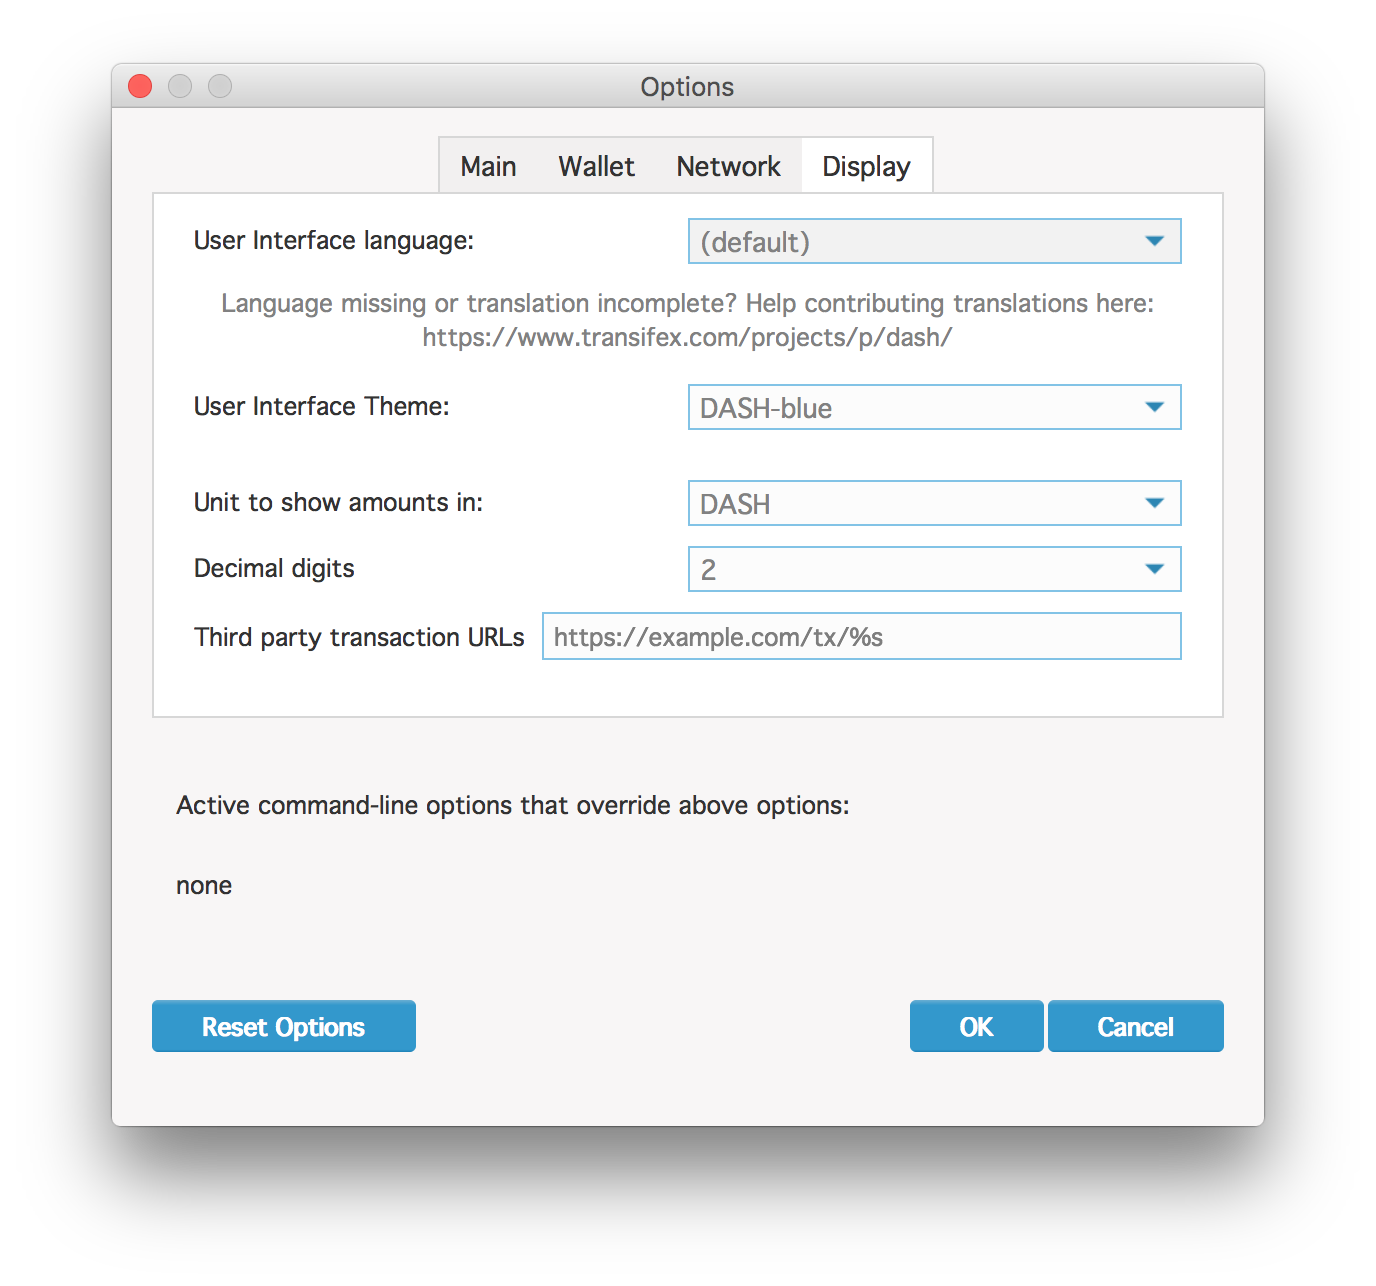
Task: Click the 'Decimal digits' label
Action: coord(274,568)
